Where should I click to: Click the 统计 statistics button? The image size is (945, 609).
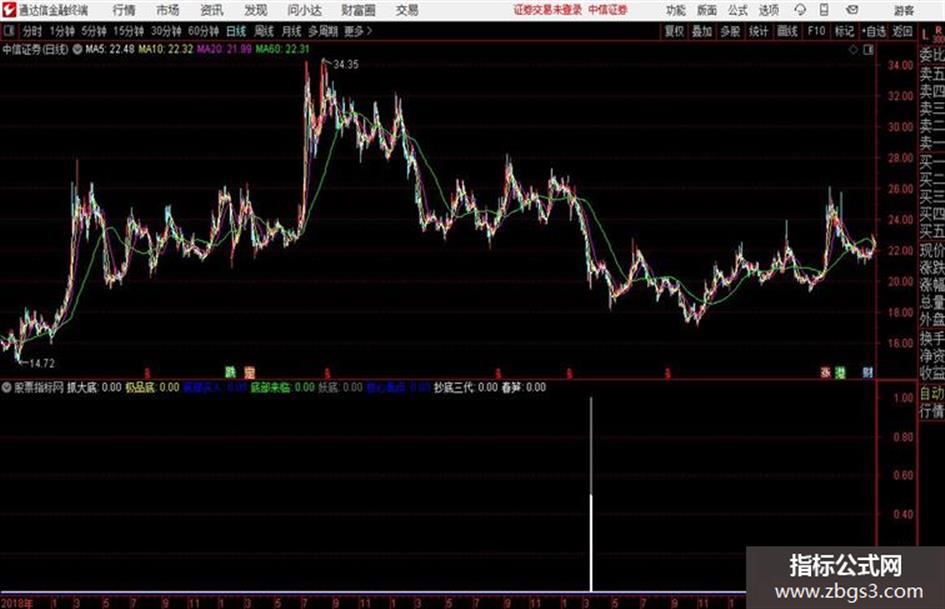(759, 31)
